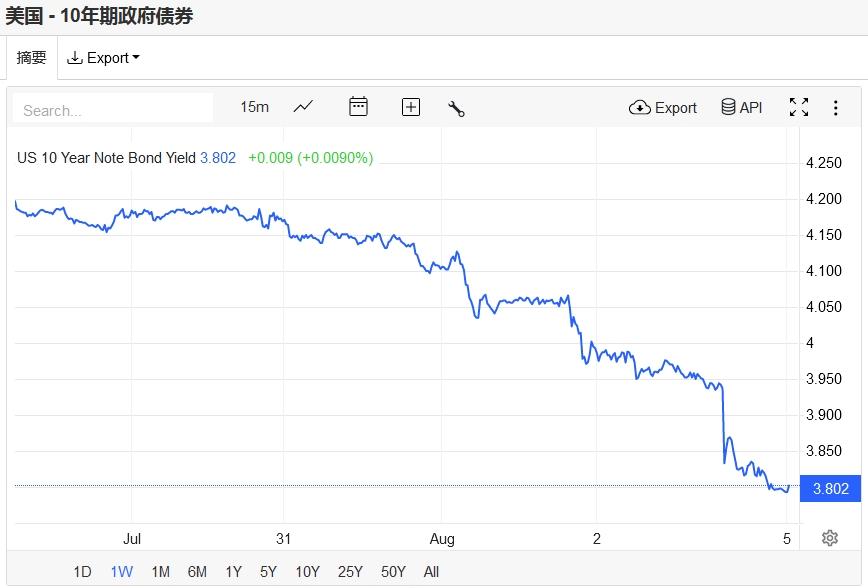868x588 pixels.
Task: Select the 5Y time range
Action: point(268,571)
